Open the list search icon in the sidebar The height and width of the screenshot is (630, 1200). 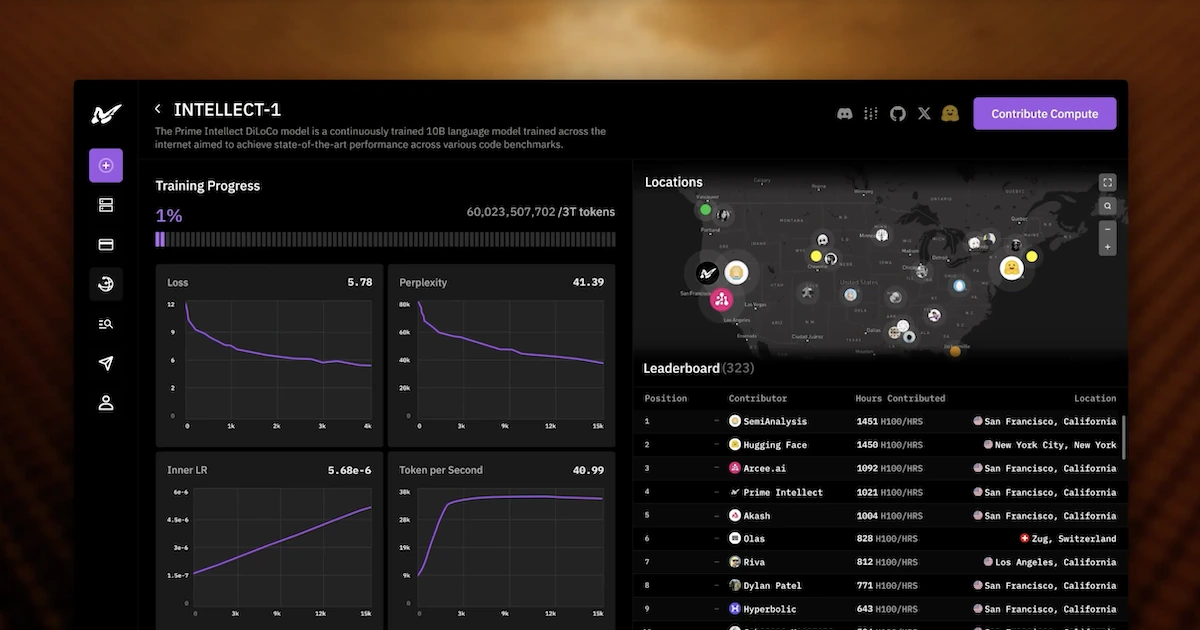(x=106, y=324)
